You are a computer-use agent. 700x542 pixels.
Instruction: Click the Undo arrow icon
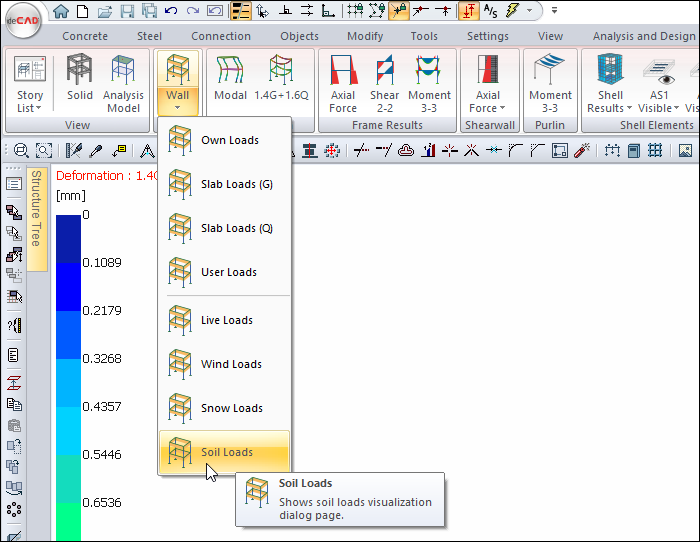pyautogui.click(x=171, y=11)
